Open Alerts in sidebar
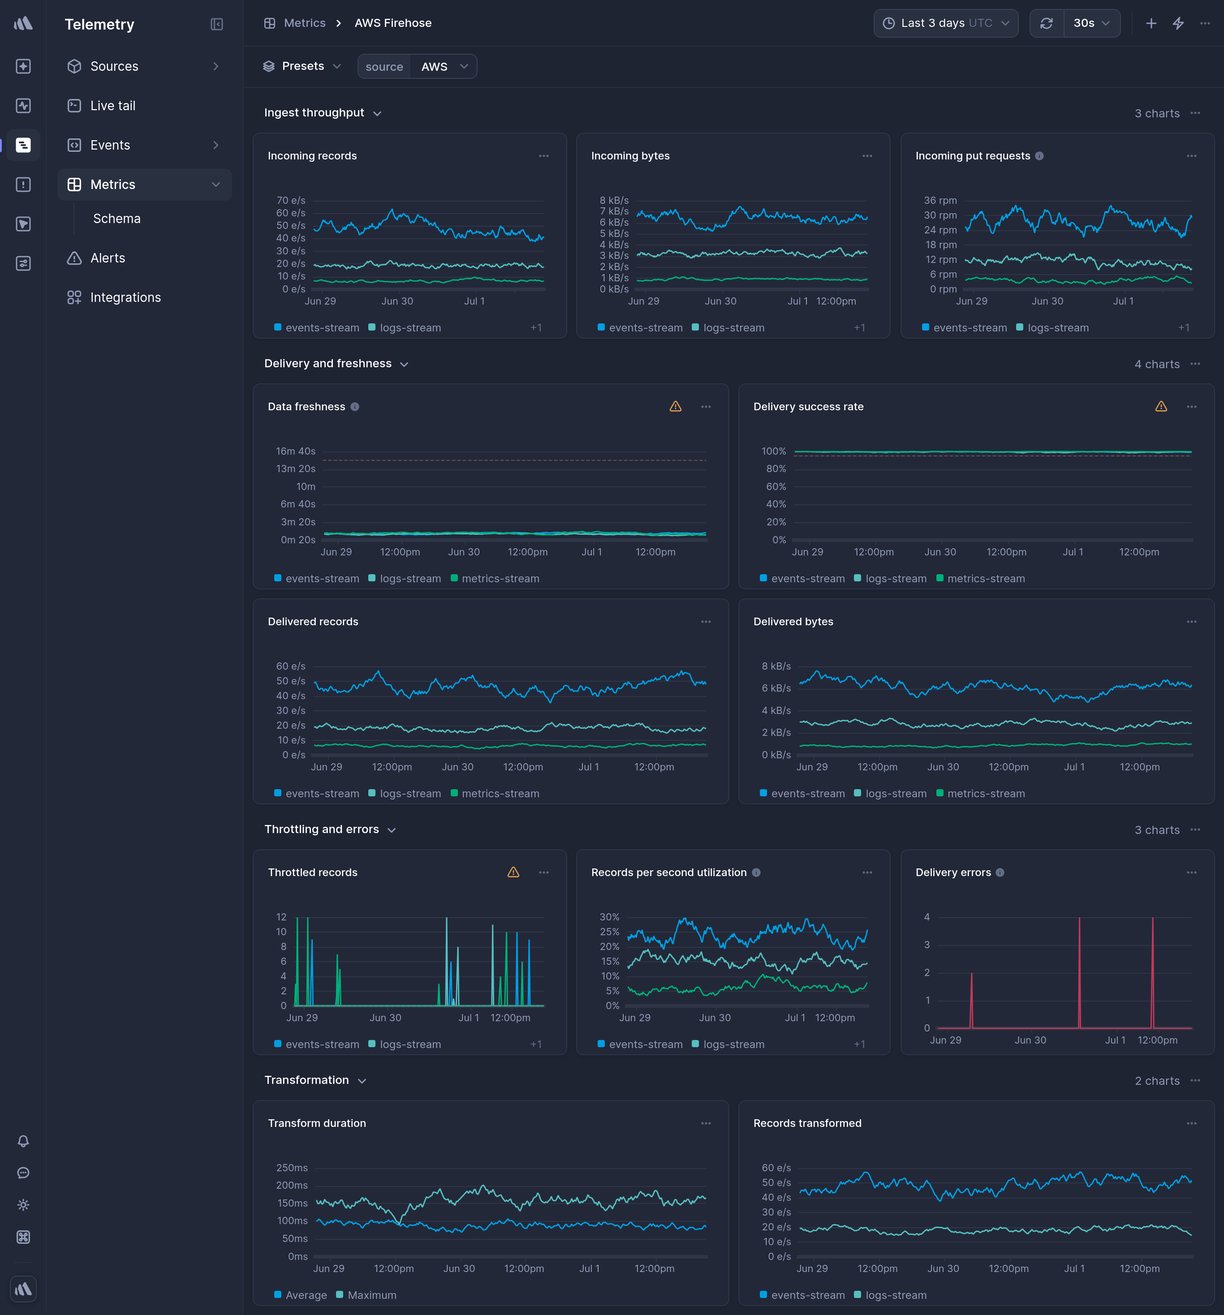 pyautogui.click(x=144, y=258)
